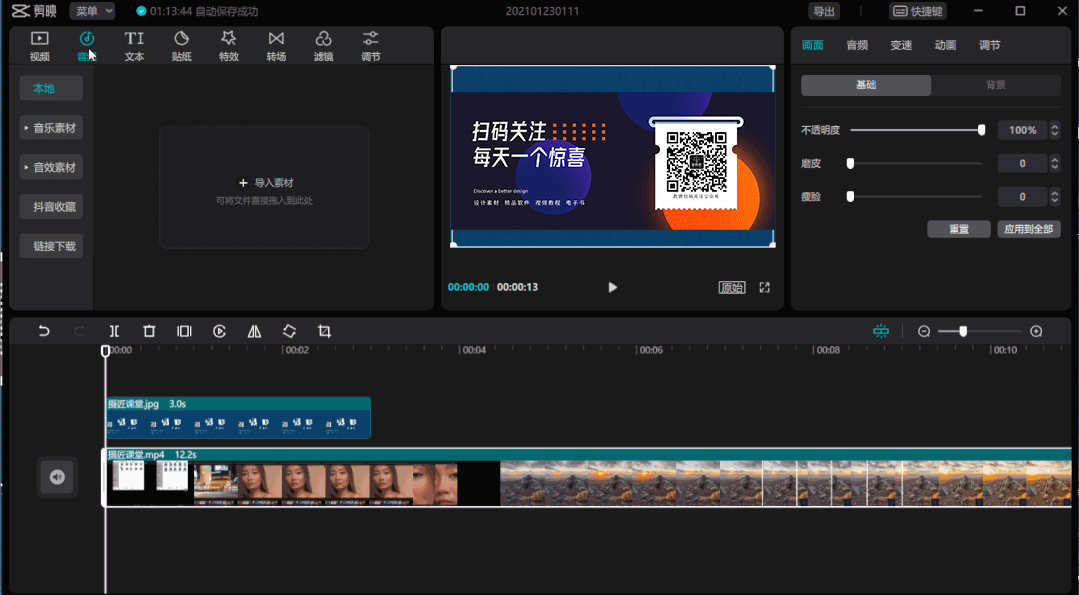The width and height of the screenshot is (1079, 595).
Task: Select the 基础 sub-tab
Action: (x=866, y=85)
